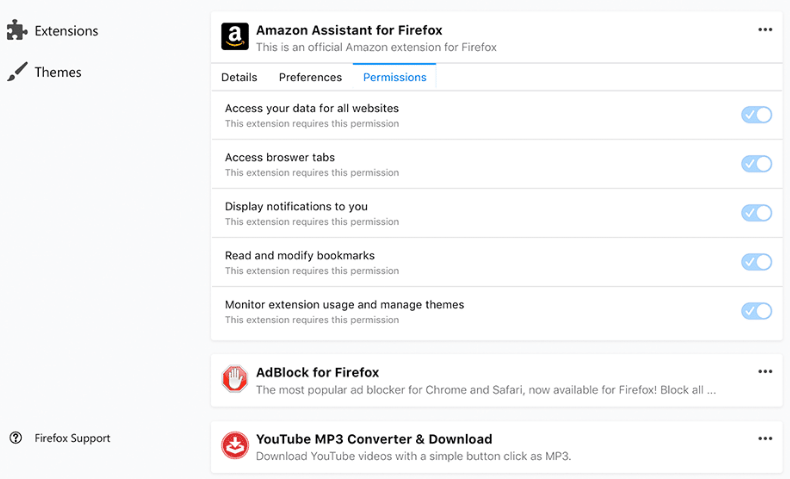Disable 'Display notifications to you' switch
The image size is (790, 479).
pyautogui.click(x=756, y=213)
